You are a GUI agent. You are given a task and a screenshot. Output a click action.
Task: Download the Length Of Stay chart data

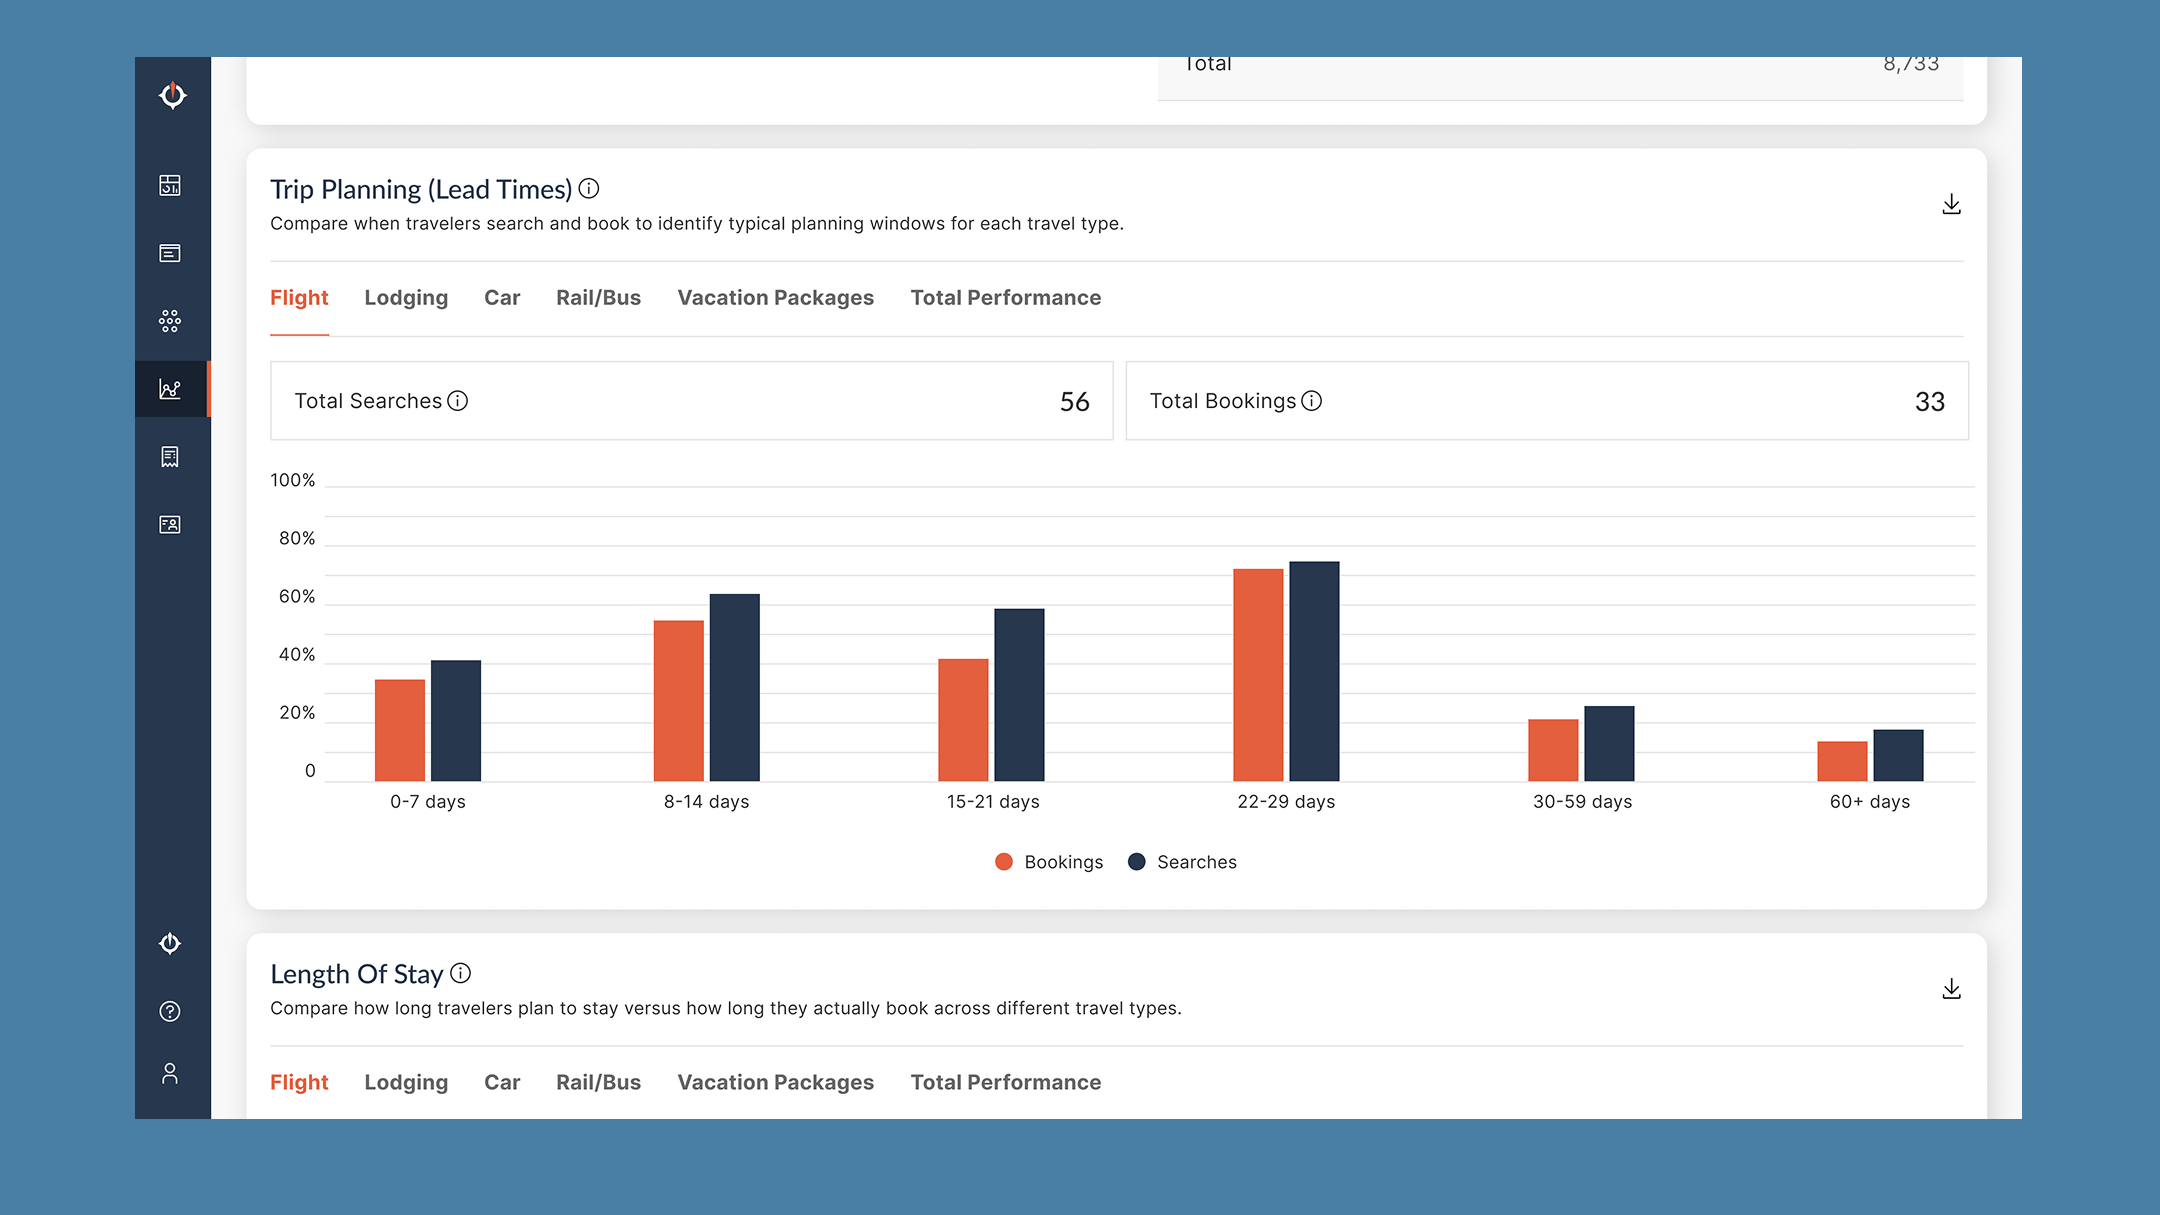tap(1950, 988)
